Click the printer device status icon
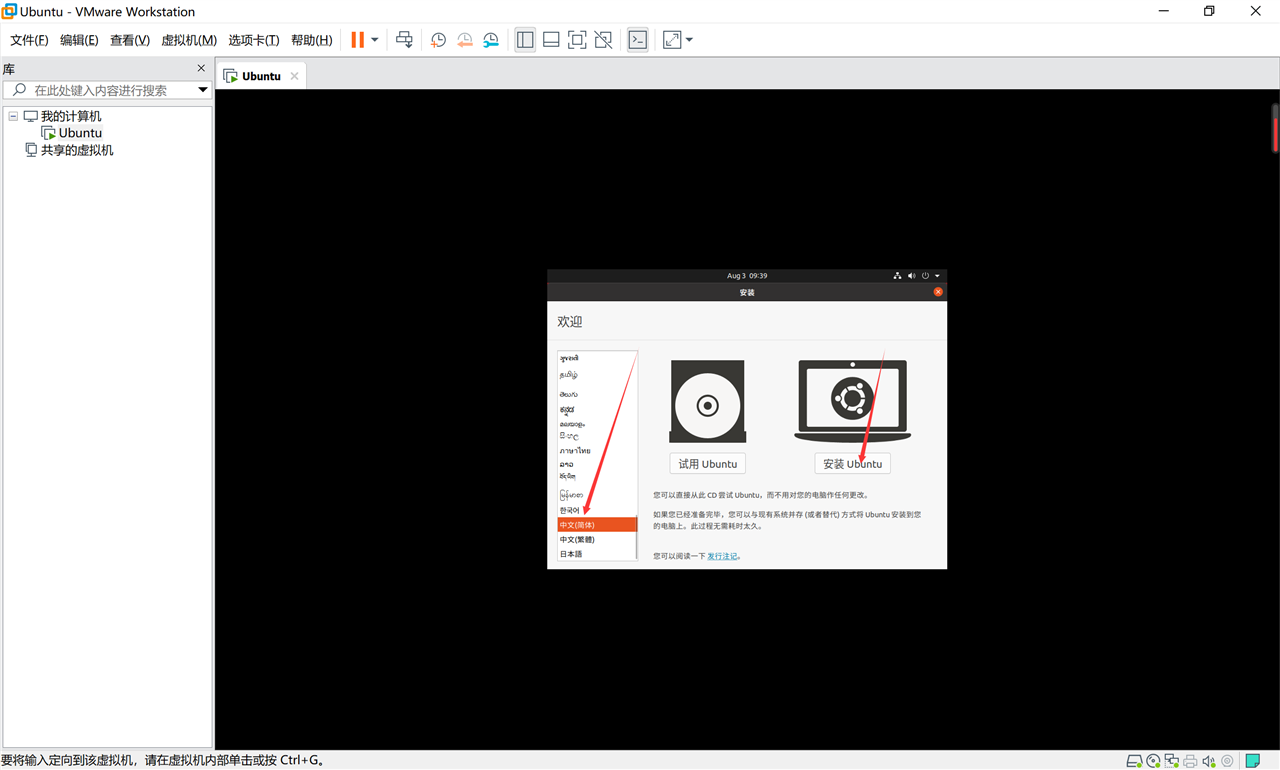This screenshot has height=770, width=1280. point(1190,761)
